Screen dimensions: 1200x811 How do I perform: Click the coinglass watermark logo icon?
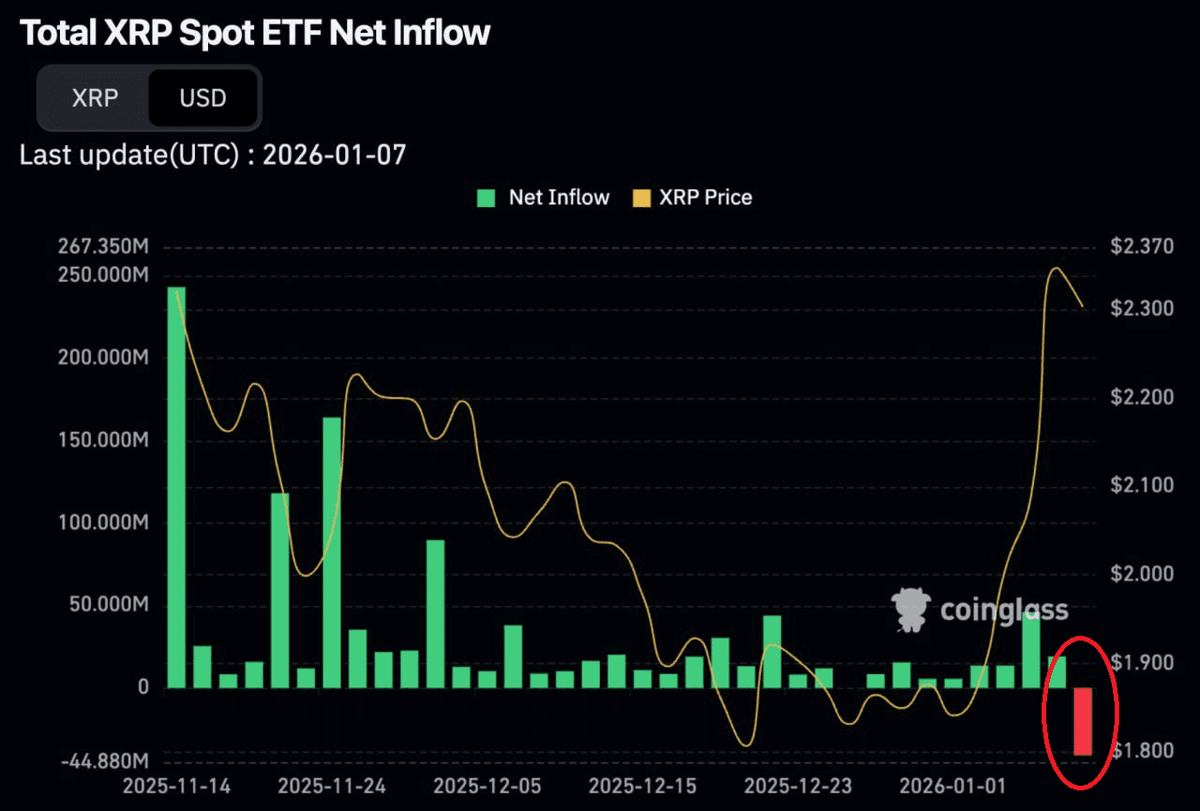point(910,609)
